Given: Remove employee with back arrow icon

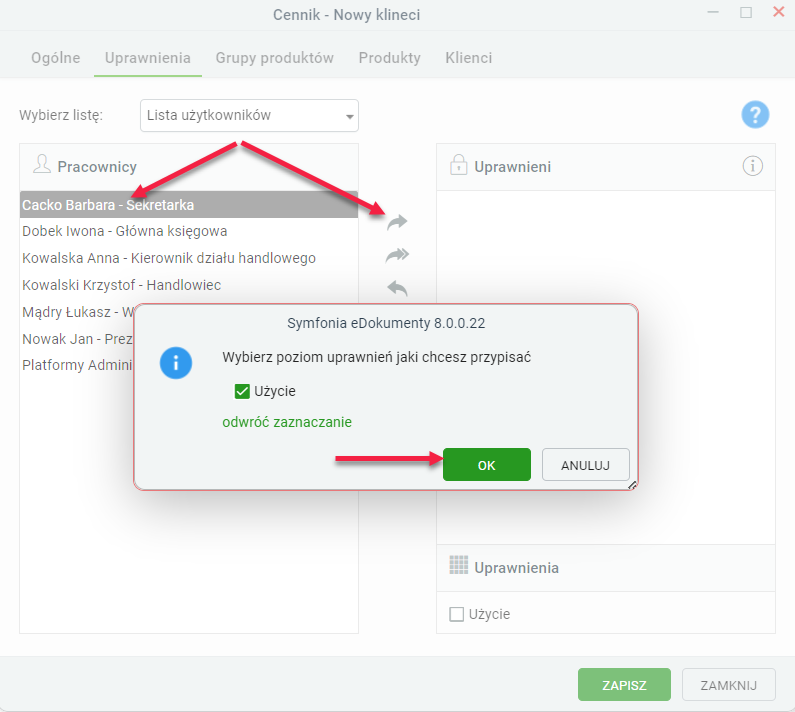Looking at the screenshot, I should [397, 288].
